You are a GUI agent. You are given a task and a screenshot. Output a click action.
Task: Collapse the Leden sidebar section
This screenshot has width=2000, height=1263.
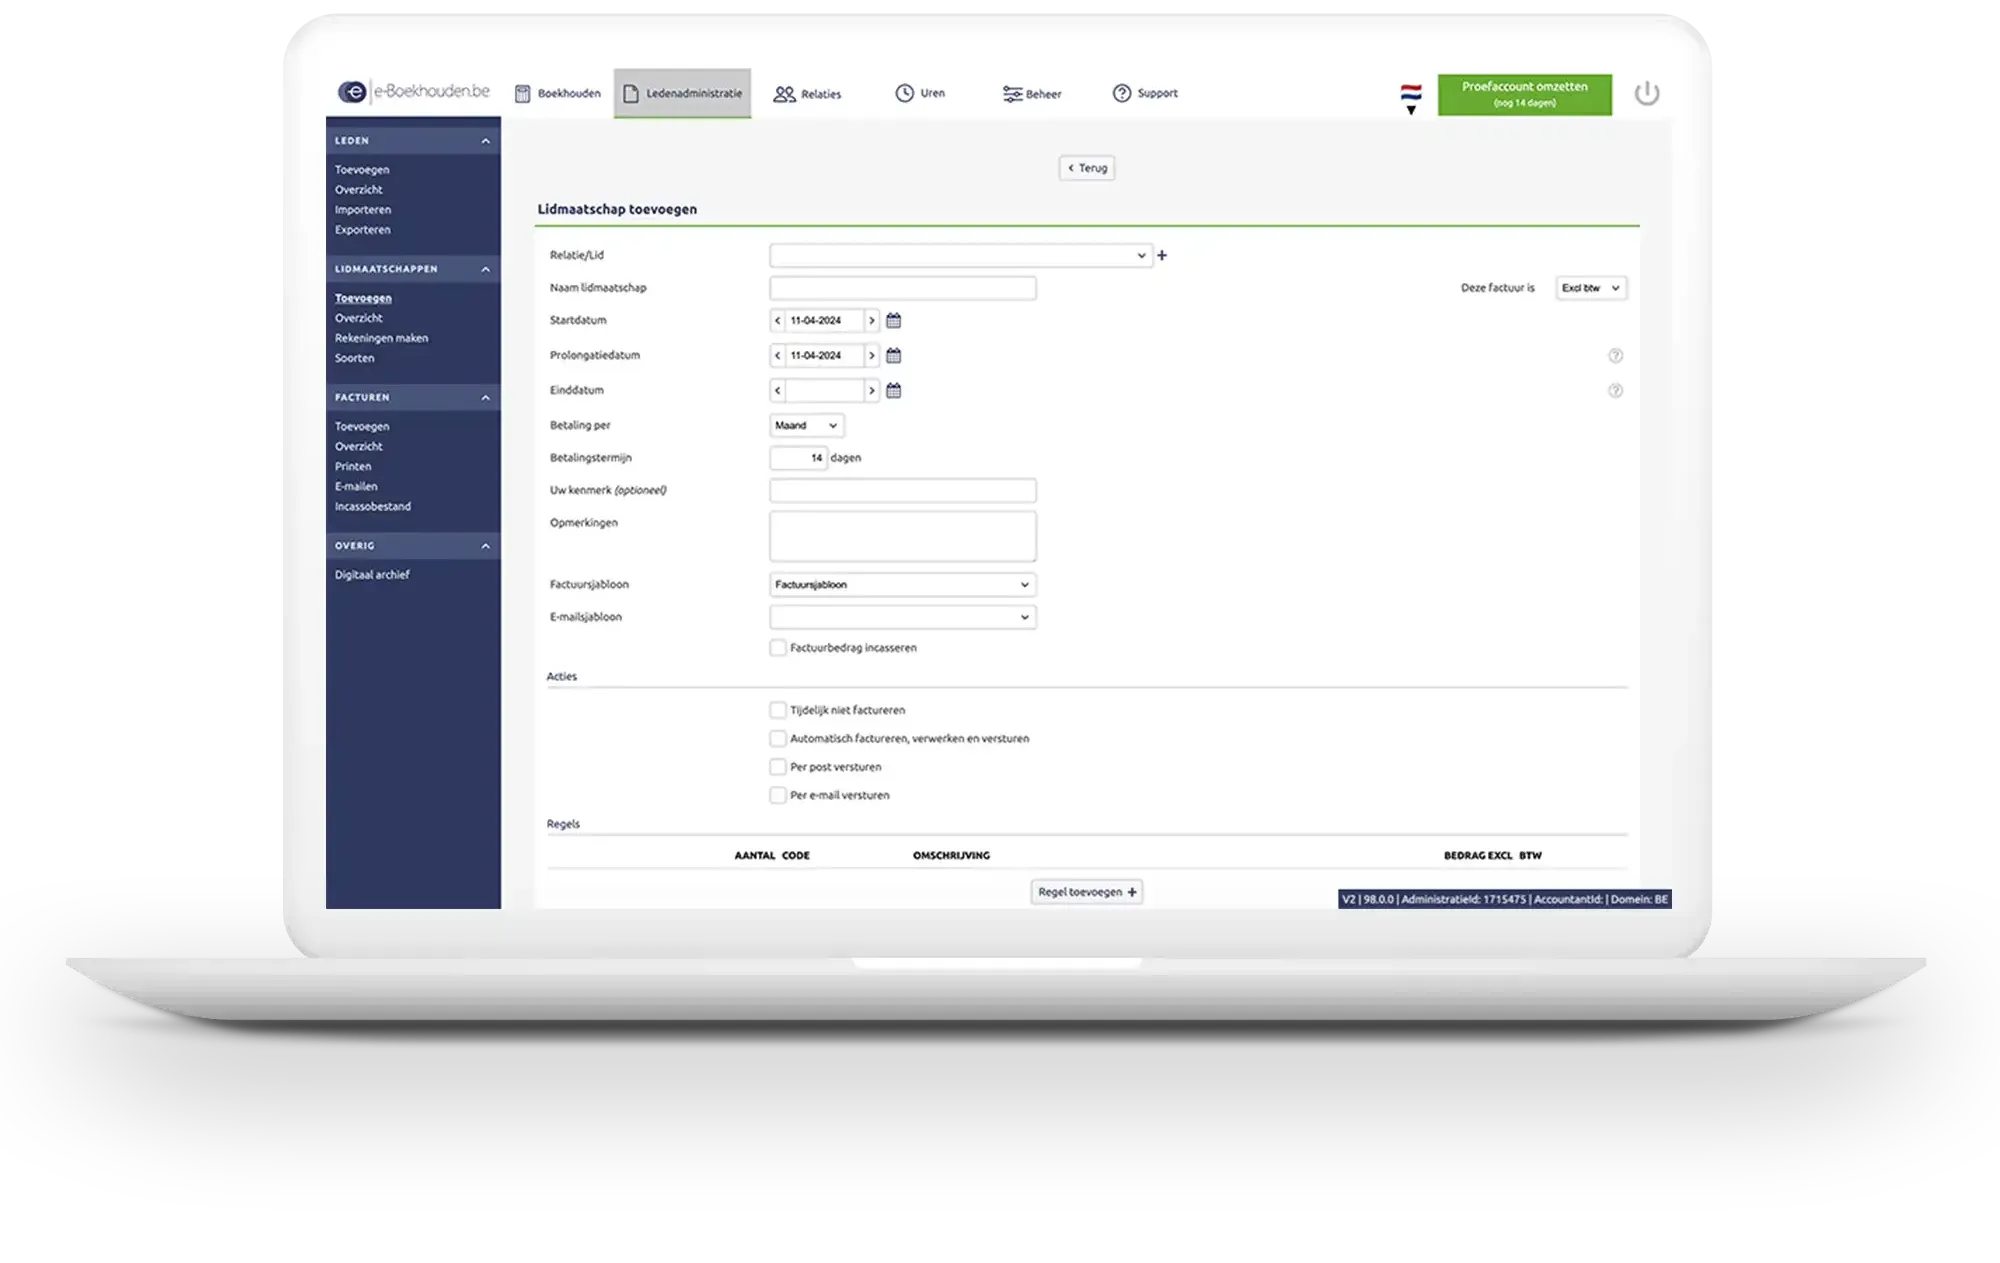[x=486, y=141]
